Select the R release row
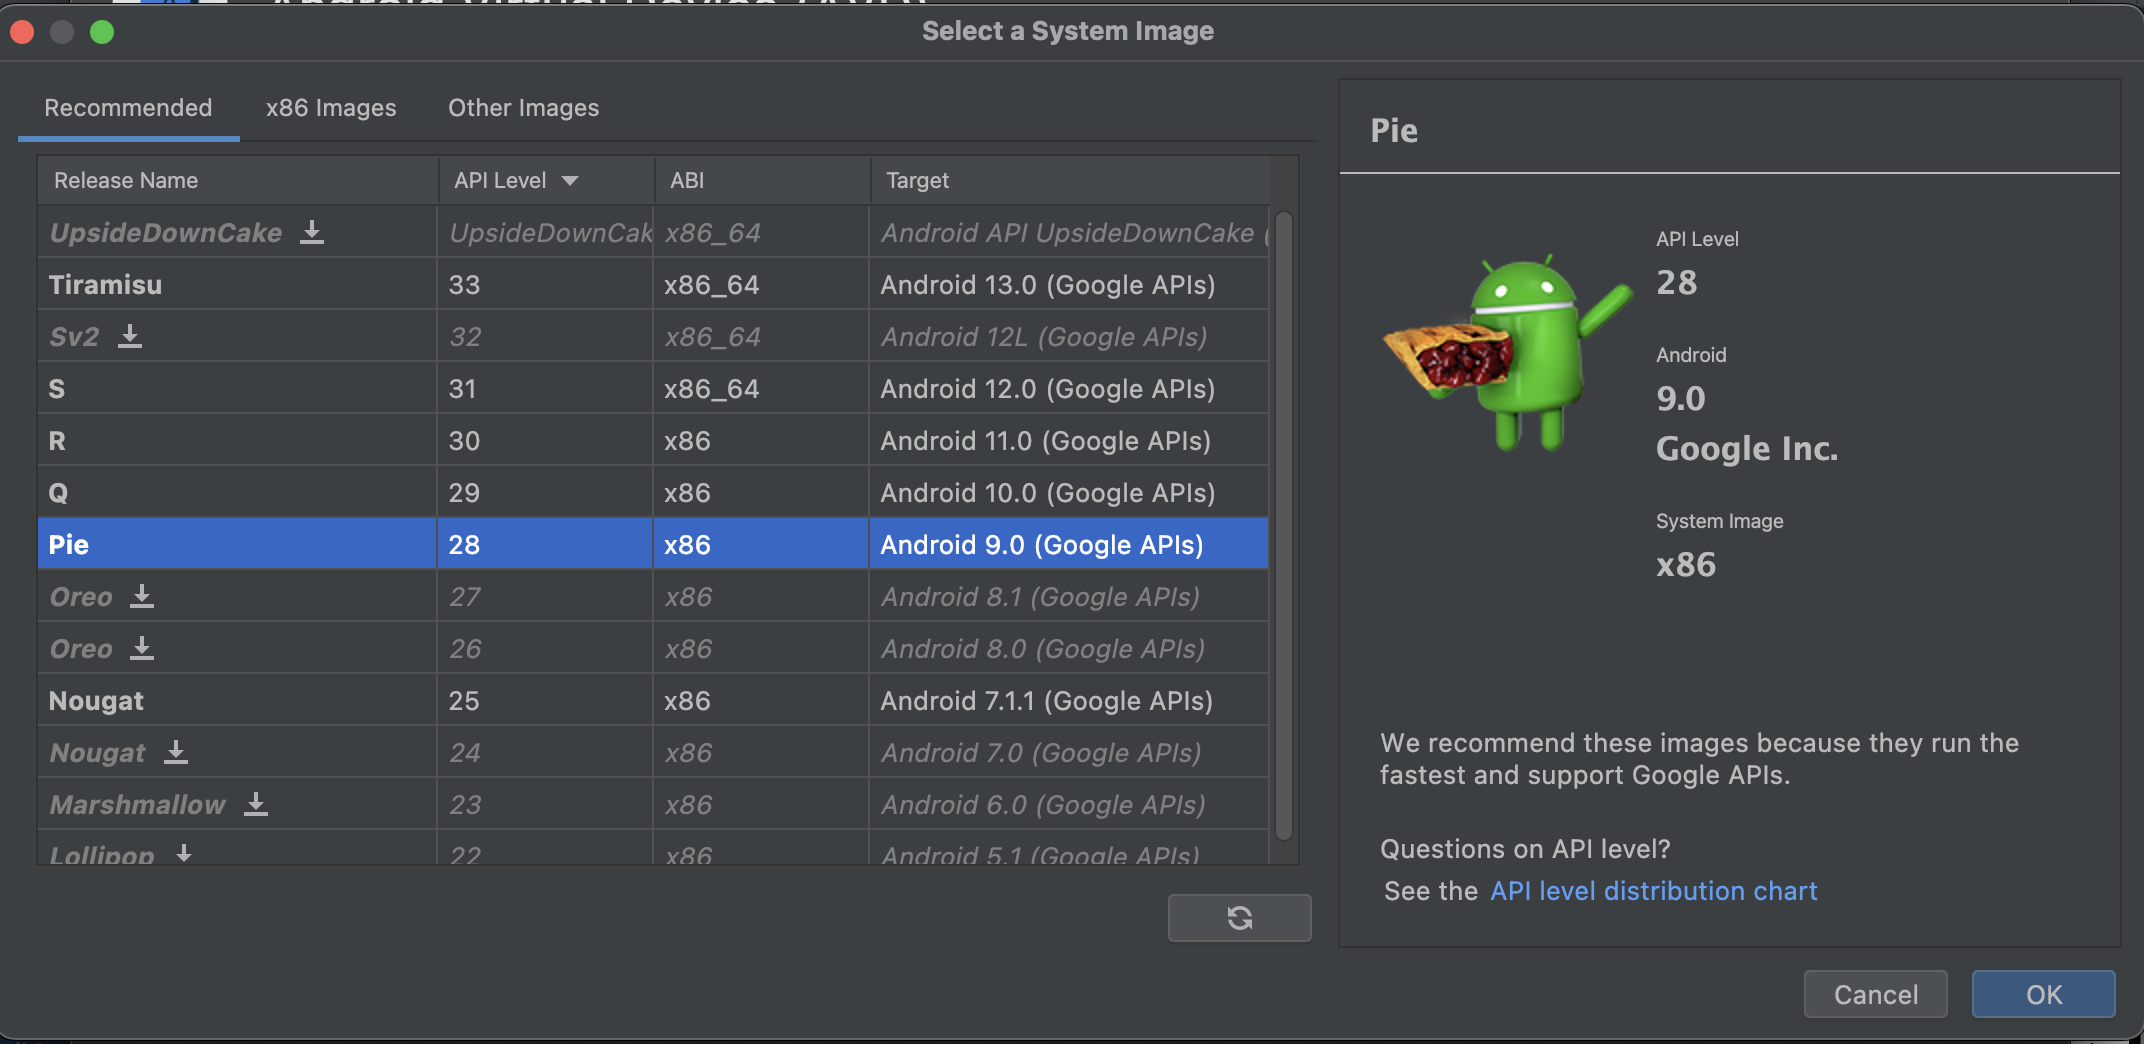2144x1044 pixels. [x=653, y=441]
